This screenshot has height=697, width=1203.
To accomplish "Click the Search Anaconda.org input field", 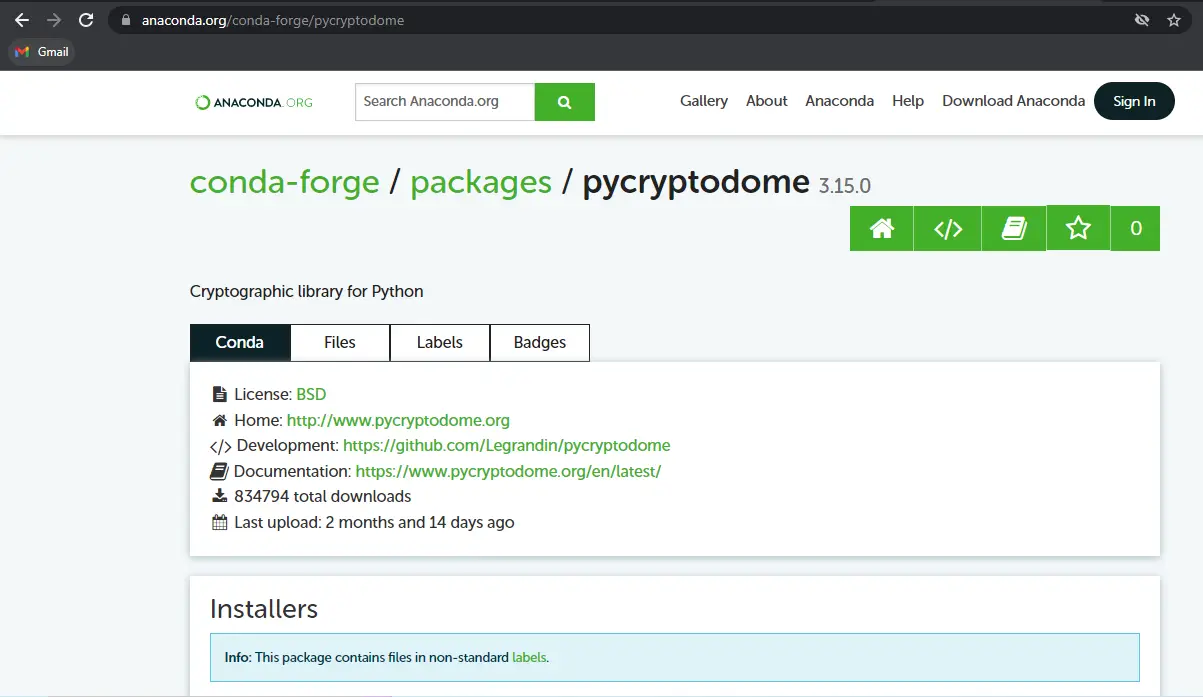I will 444,102.
